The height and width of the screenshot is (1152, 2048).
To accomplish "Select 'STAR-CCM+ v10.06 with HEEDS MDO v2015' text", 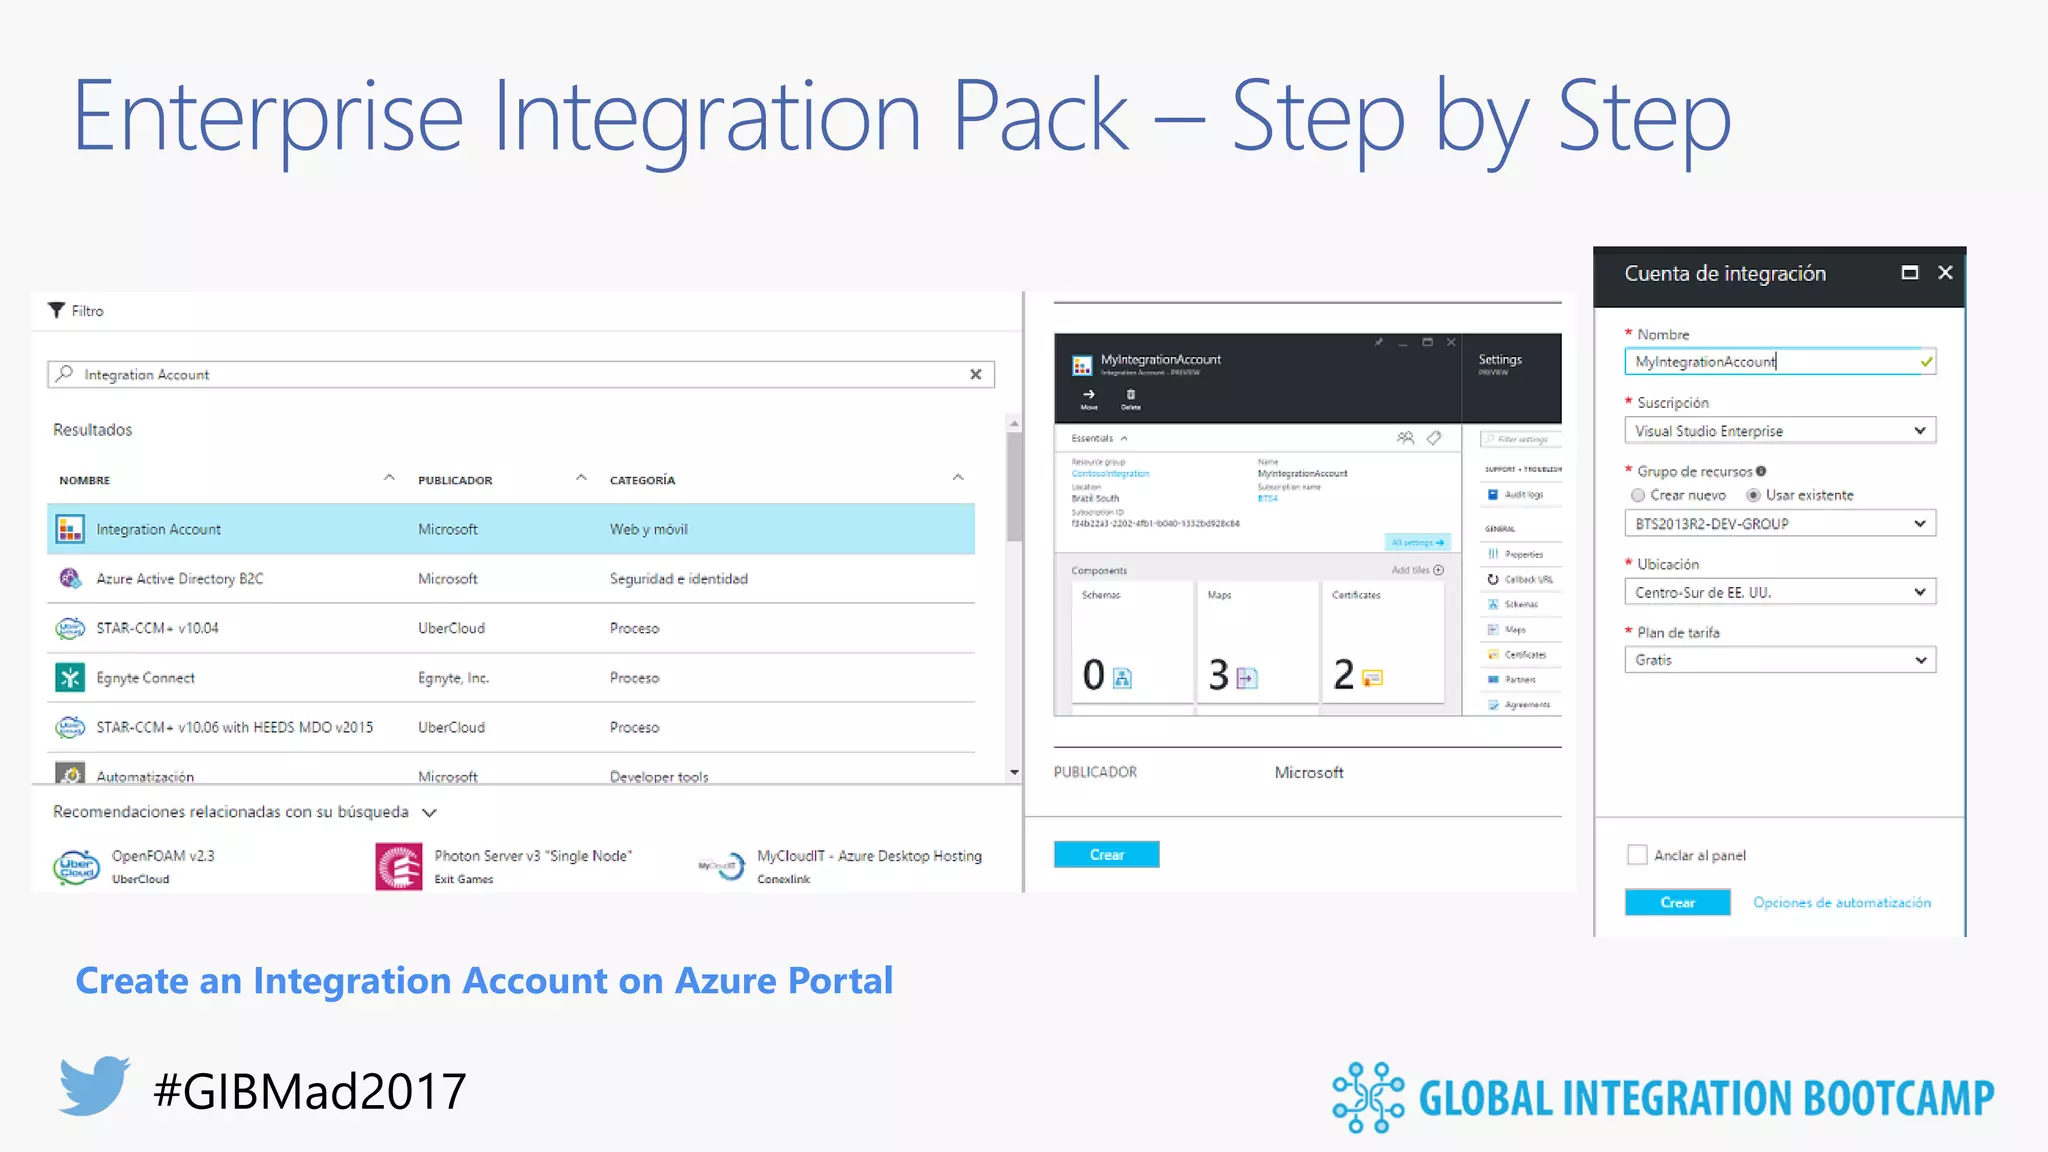I will click(235, 727).
